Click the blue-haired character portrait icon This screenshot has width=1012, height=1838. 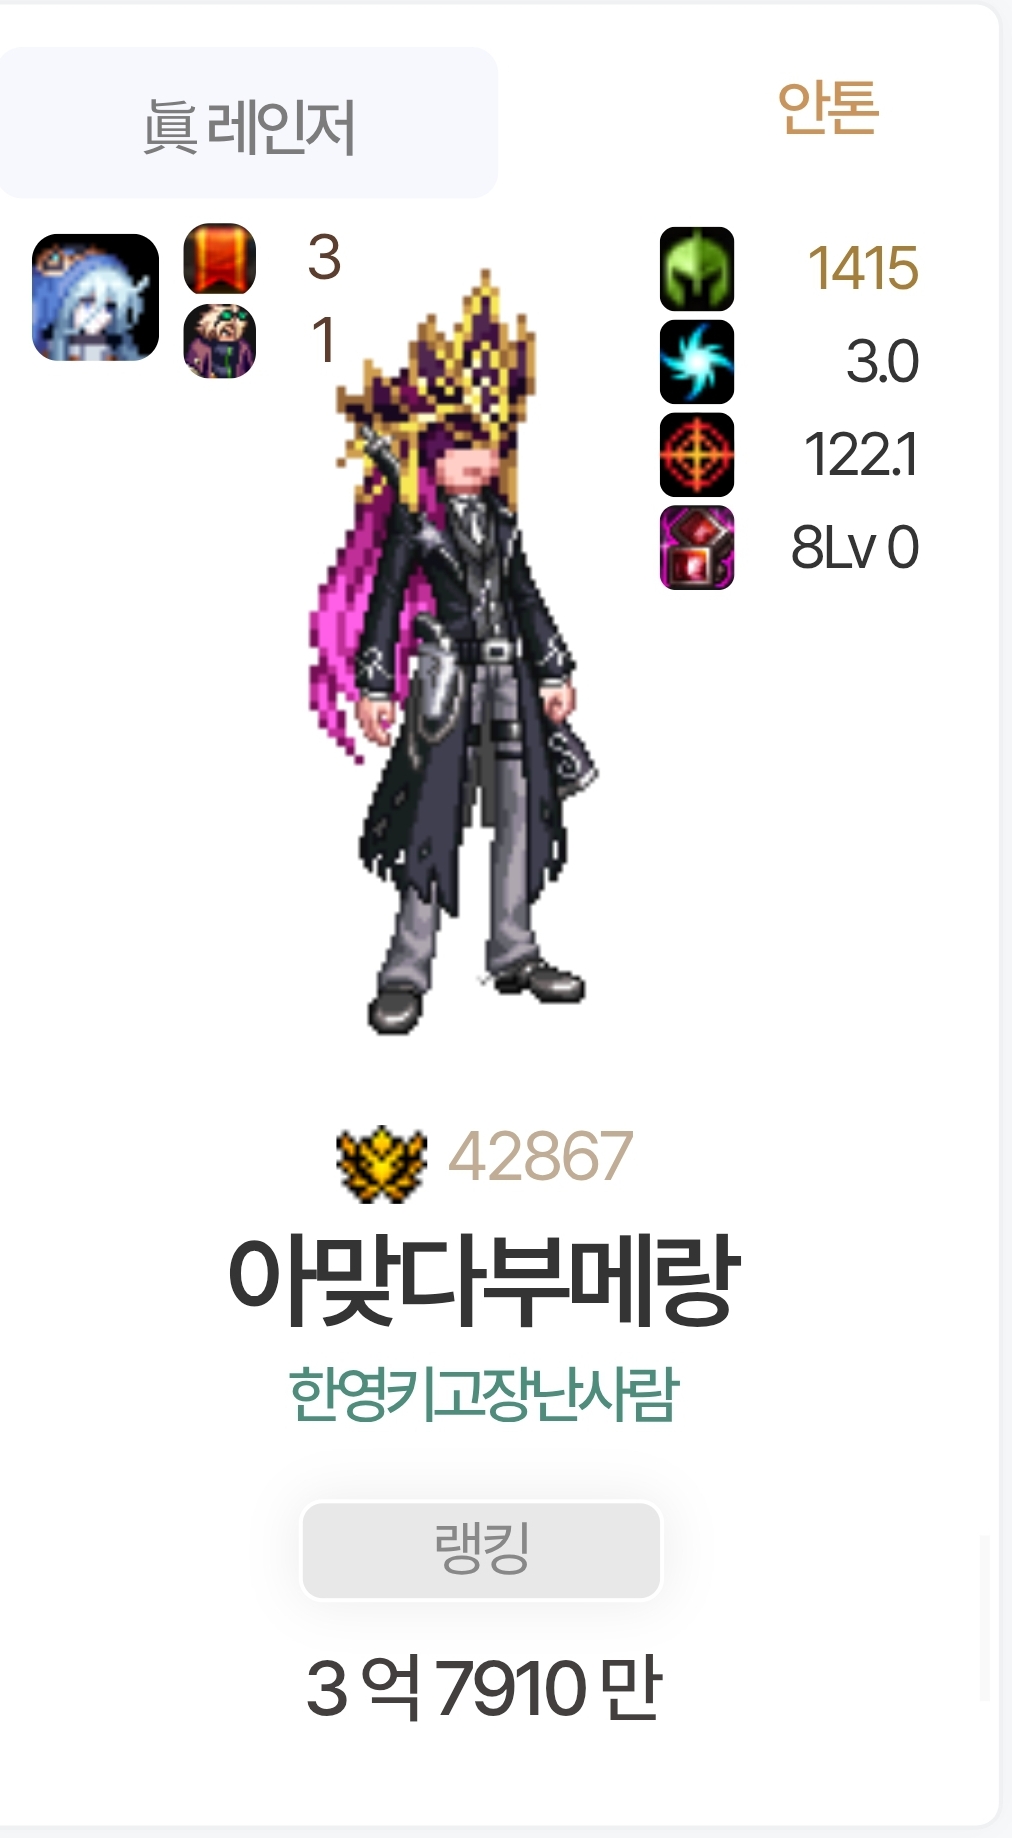96,297
